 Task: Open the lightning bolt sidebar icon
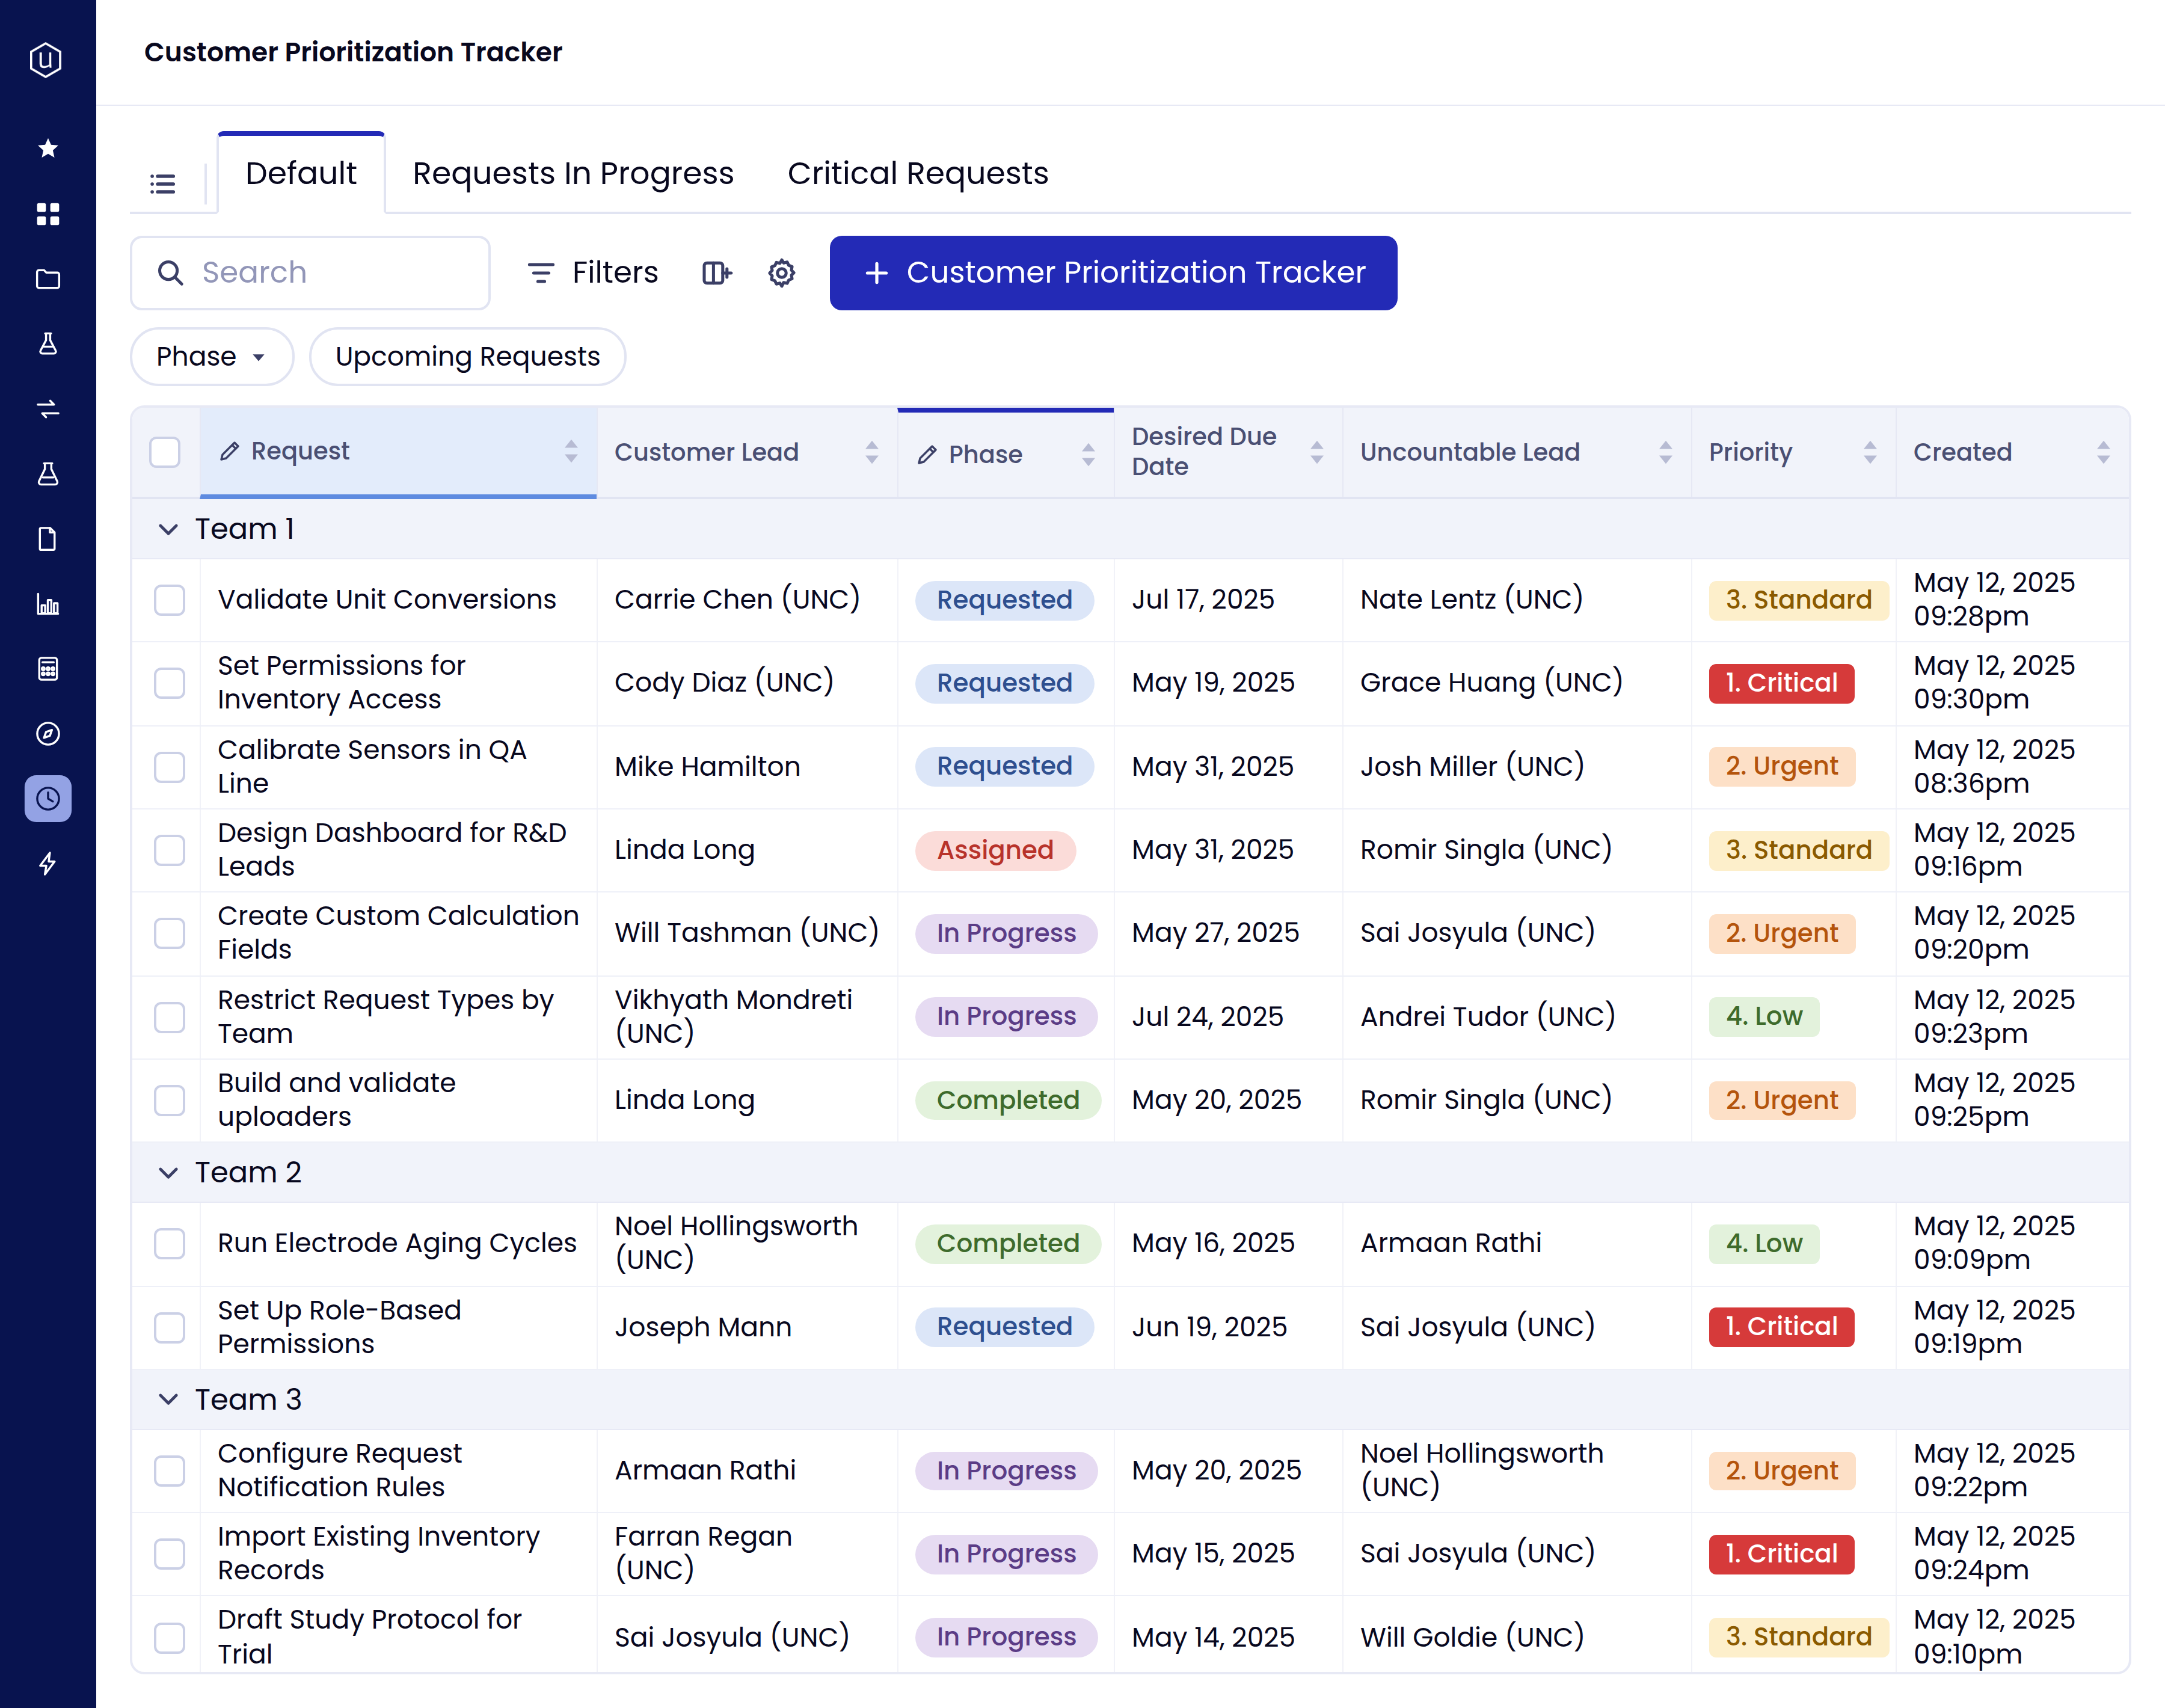tap(47, 864)
